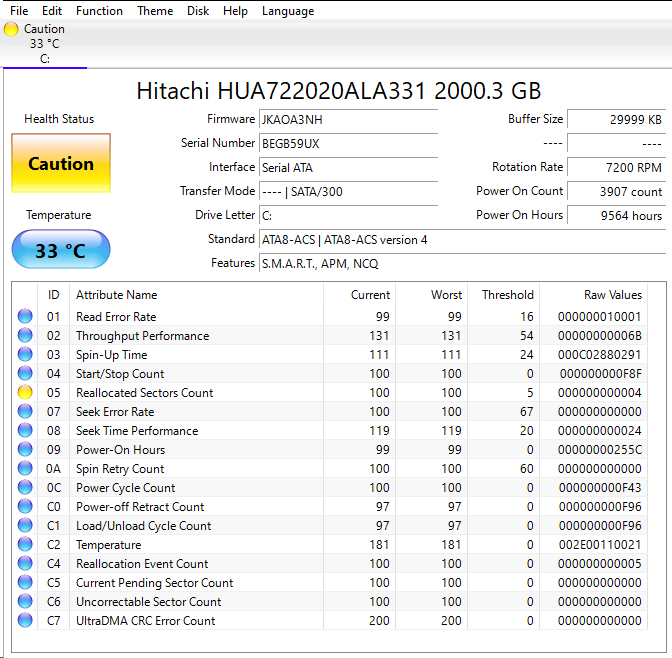672x658 pixels.
Task: Click the Threshold value 67 for Seek Error Rate
Action: [527, 412]
